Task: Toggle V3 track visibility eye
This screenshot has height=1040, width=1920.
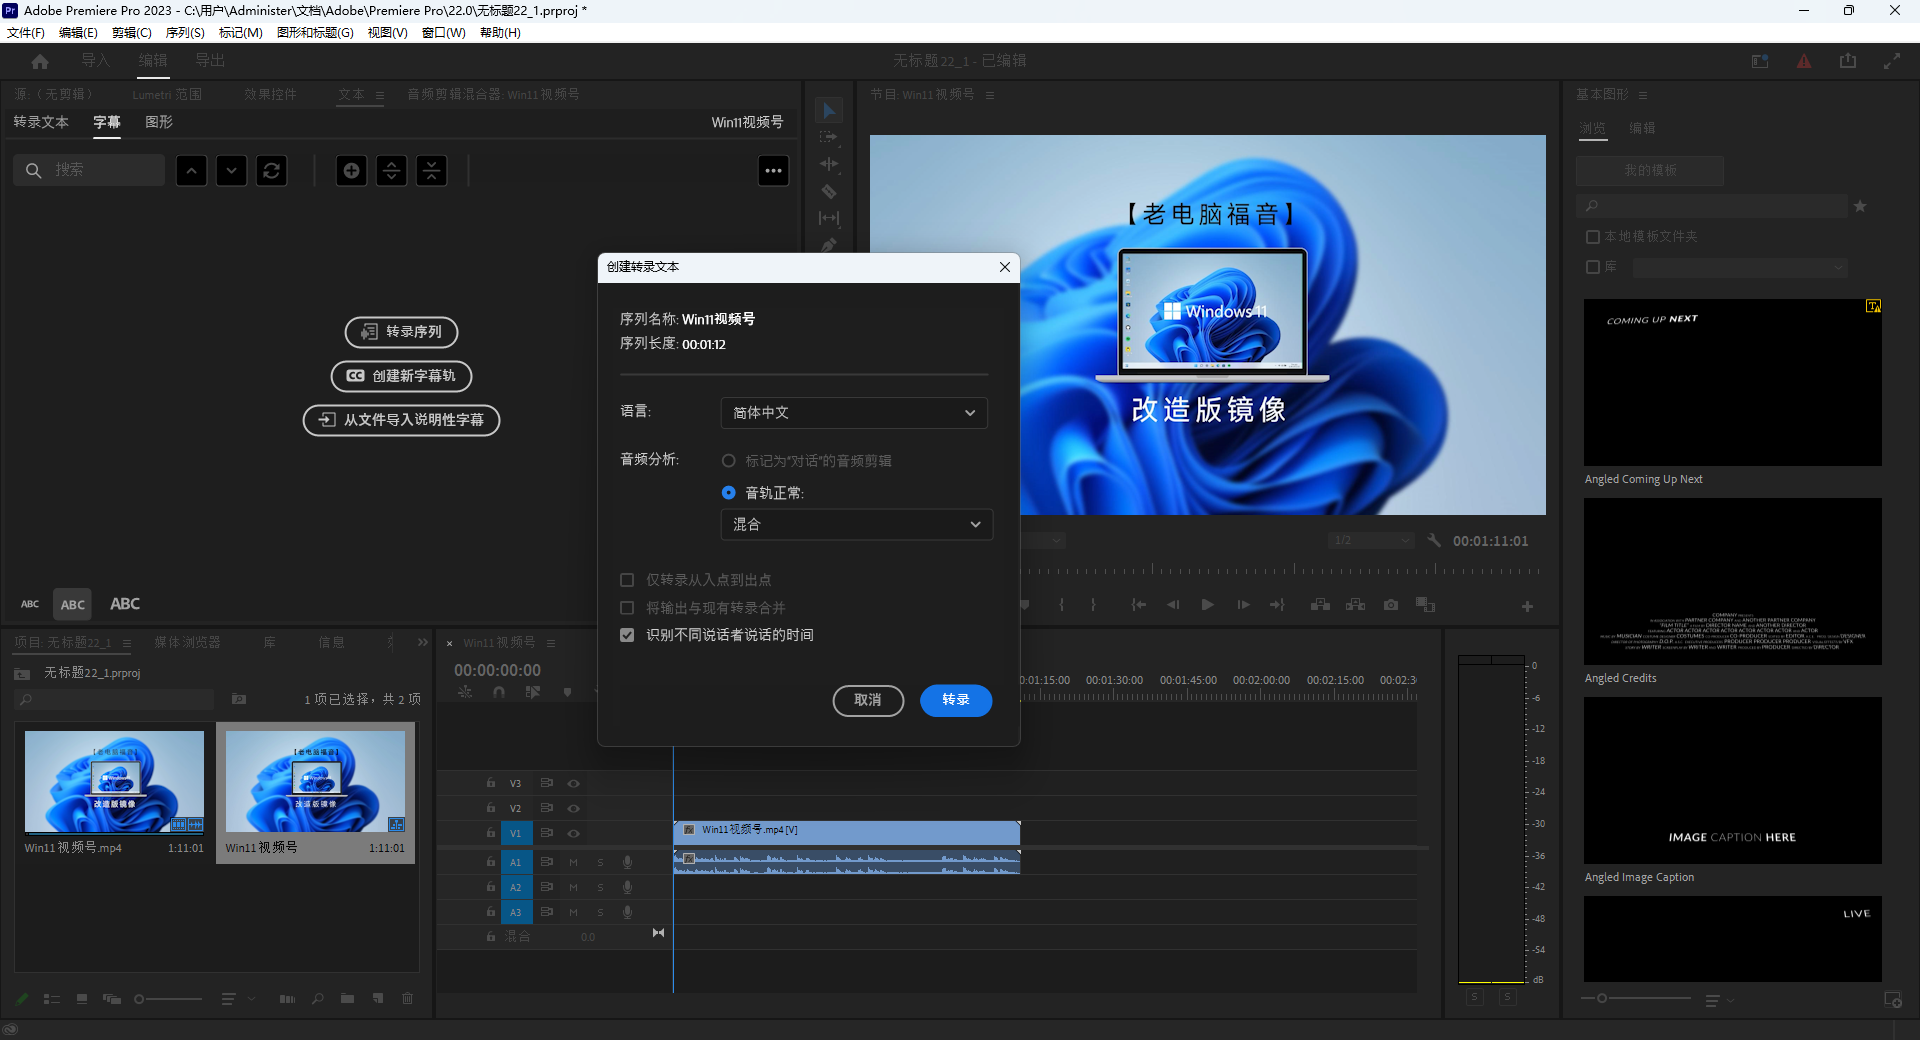Action: pos(574,783)
